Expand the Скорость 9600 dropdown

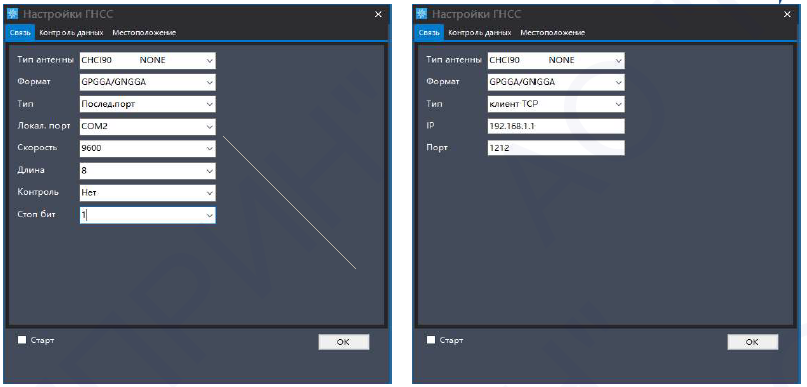tap(209, 149)
